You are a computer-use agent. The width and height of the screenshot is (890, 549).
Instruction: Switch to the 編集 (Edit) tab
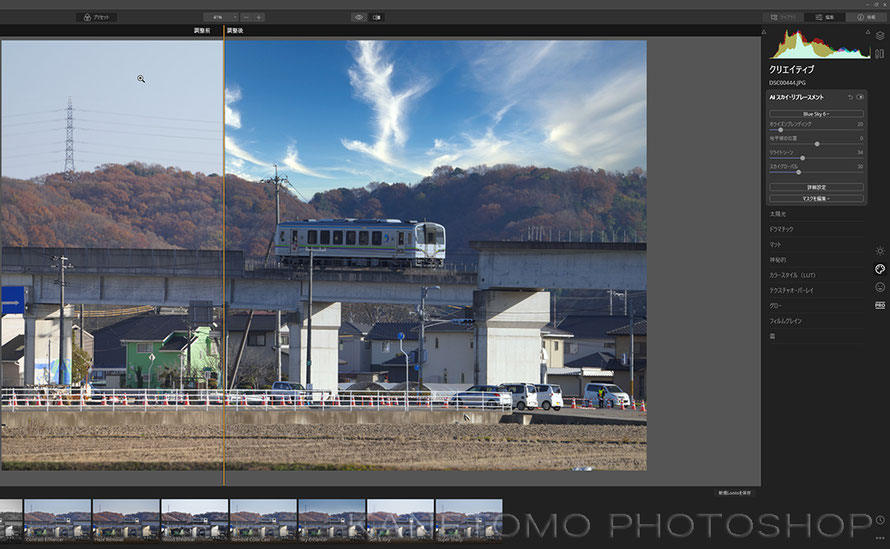click(x=825, y=18)
